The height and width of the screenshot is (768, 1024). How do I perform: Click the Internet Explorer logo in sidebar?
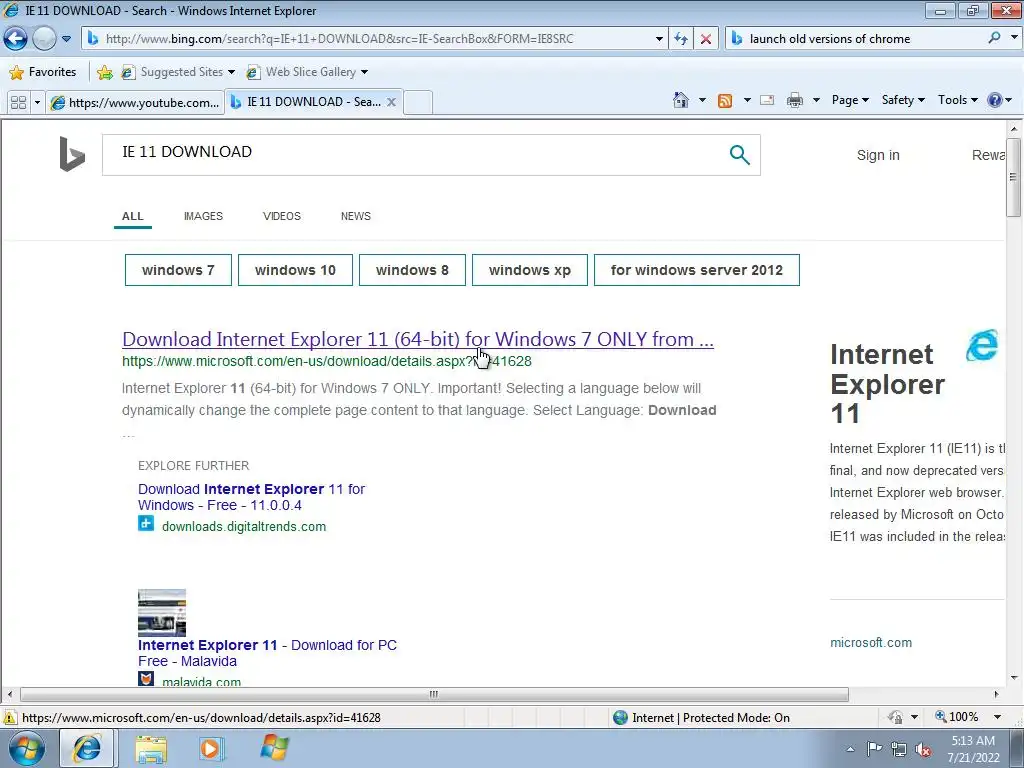click(982, 345)
